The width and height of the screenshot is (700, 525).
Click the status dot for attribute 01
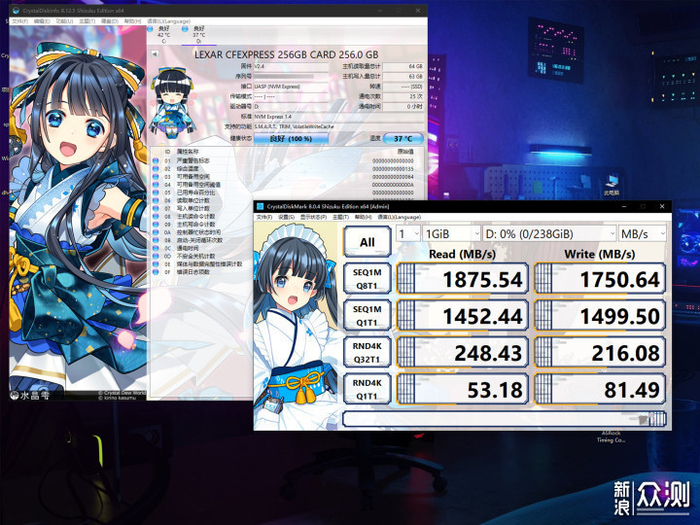(155, 161)
